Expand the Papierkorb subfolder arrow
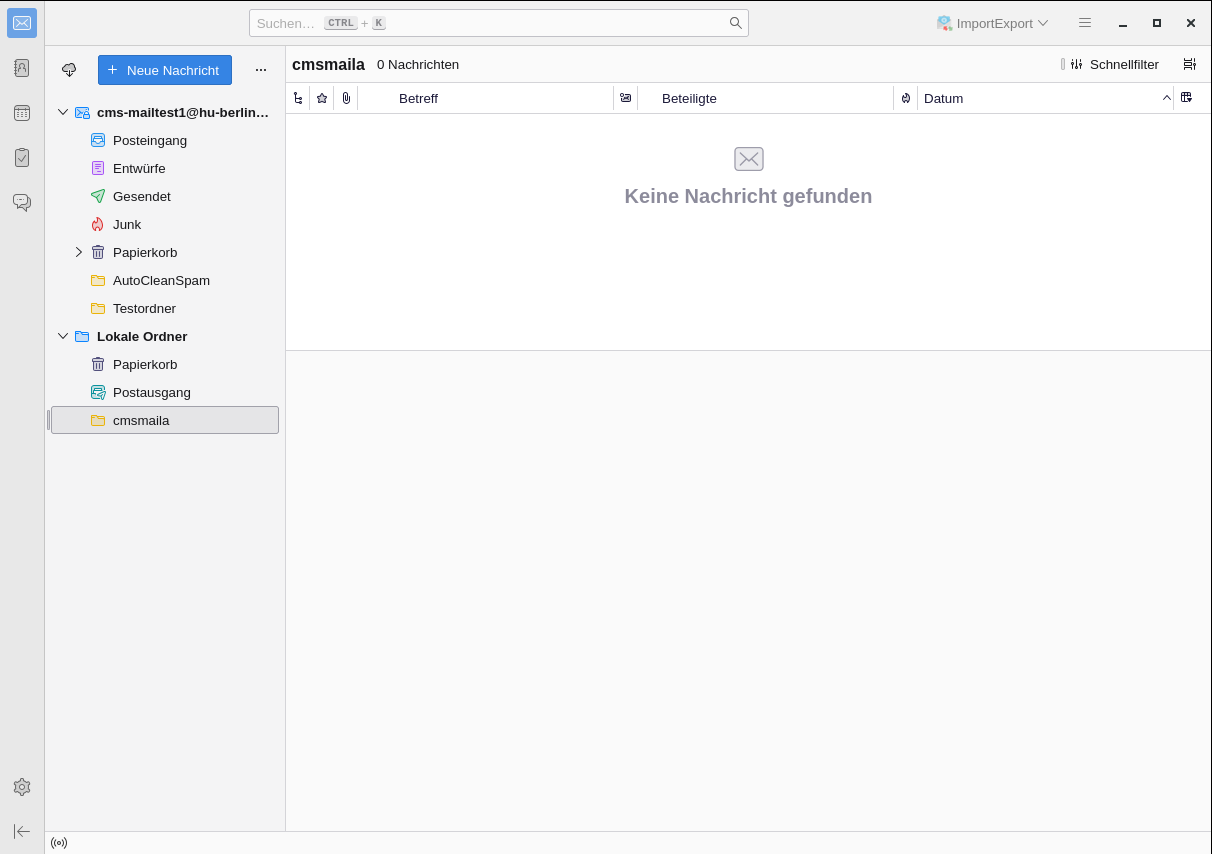 click(79, 252)
